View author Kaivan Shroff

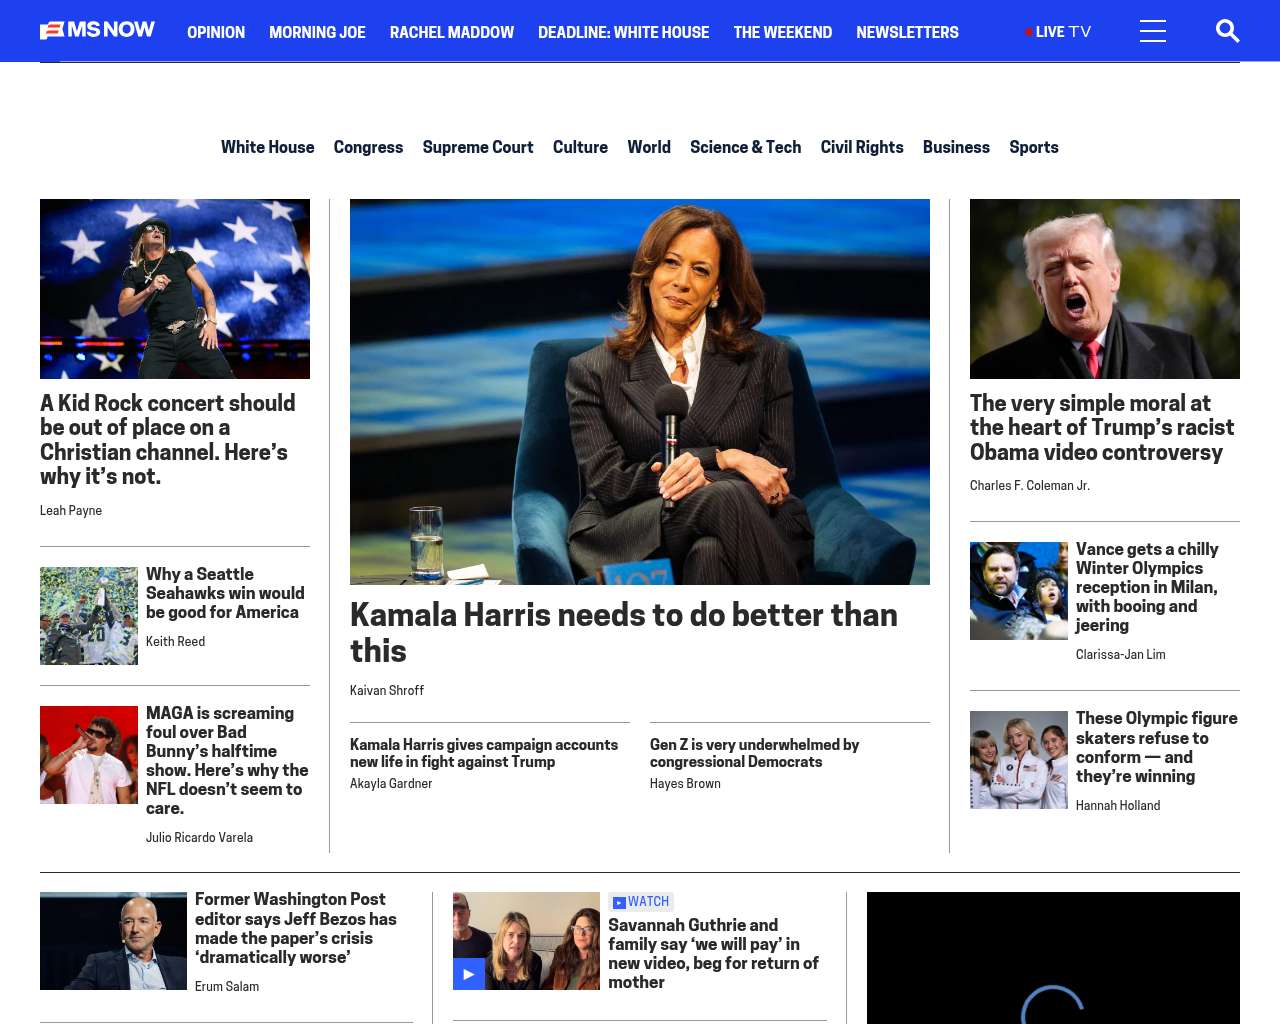387,690
